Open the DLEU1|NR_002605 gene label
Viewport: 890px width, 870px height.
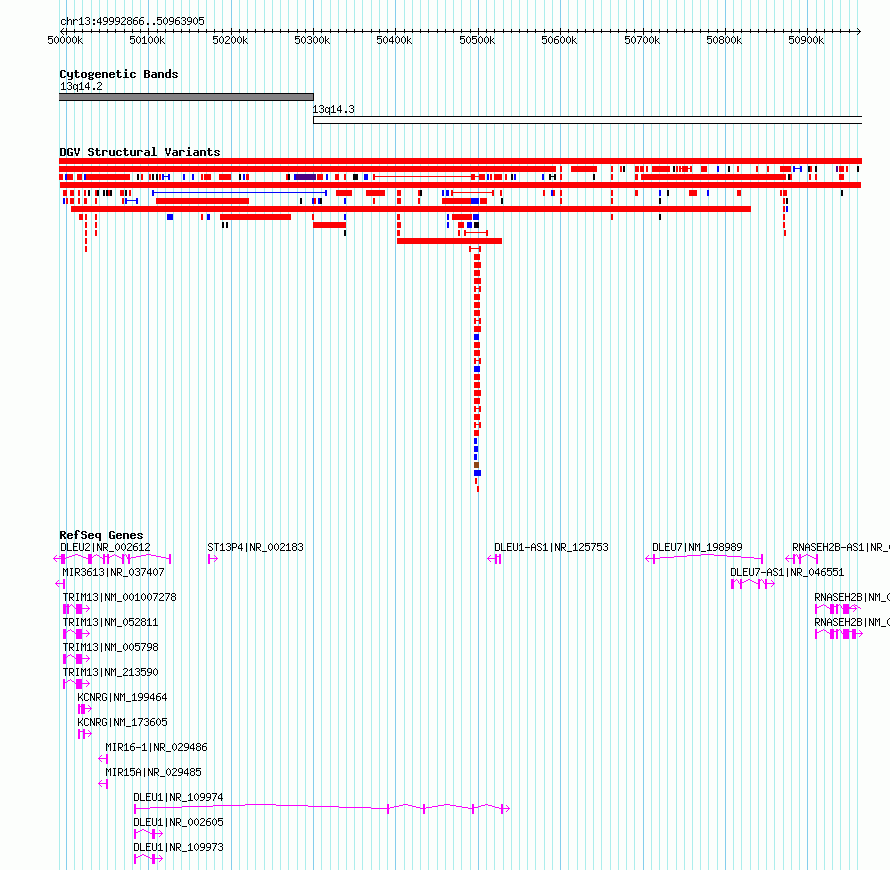[178, 822]
